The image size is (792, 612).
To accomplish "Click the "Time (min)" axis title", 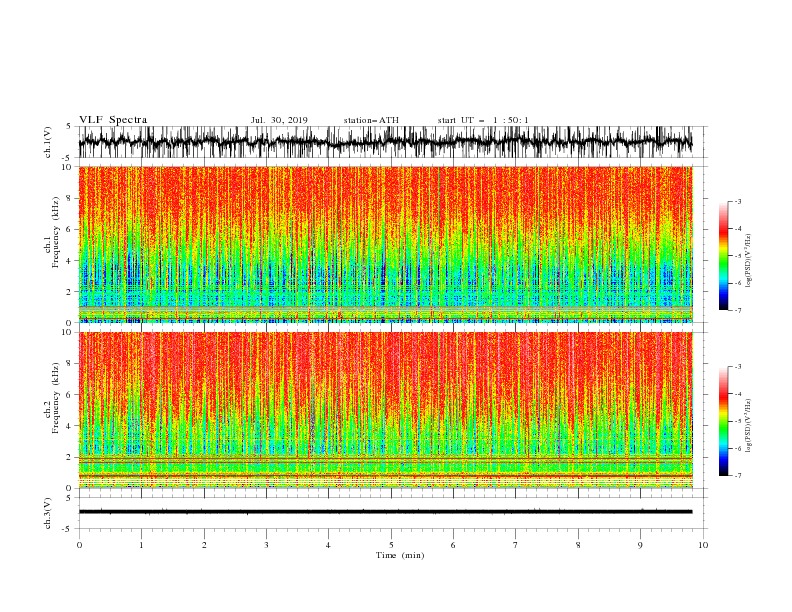I will pos(400,555).
